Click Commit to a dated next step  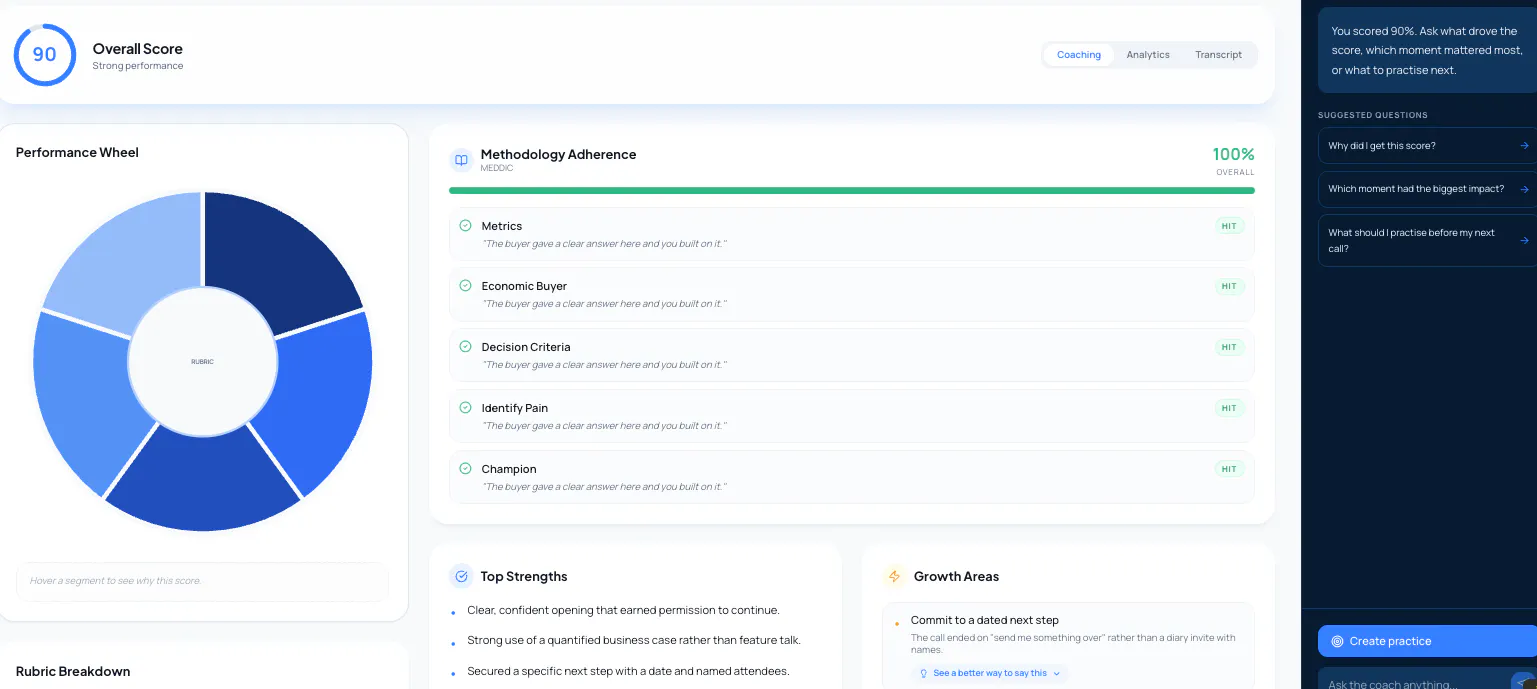click(984, 620)
